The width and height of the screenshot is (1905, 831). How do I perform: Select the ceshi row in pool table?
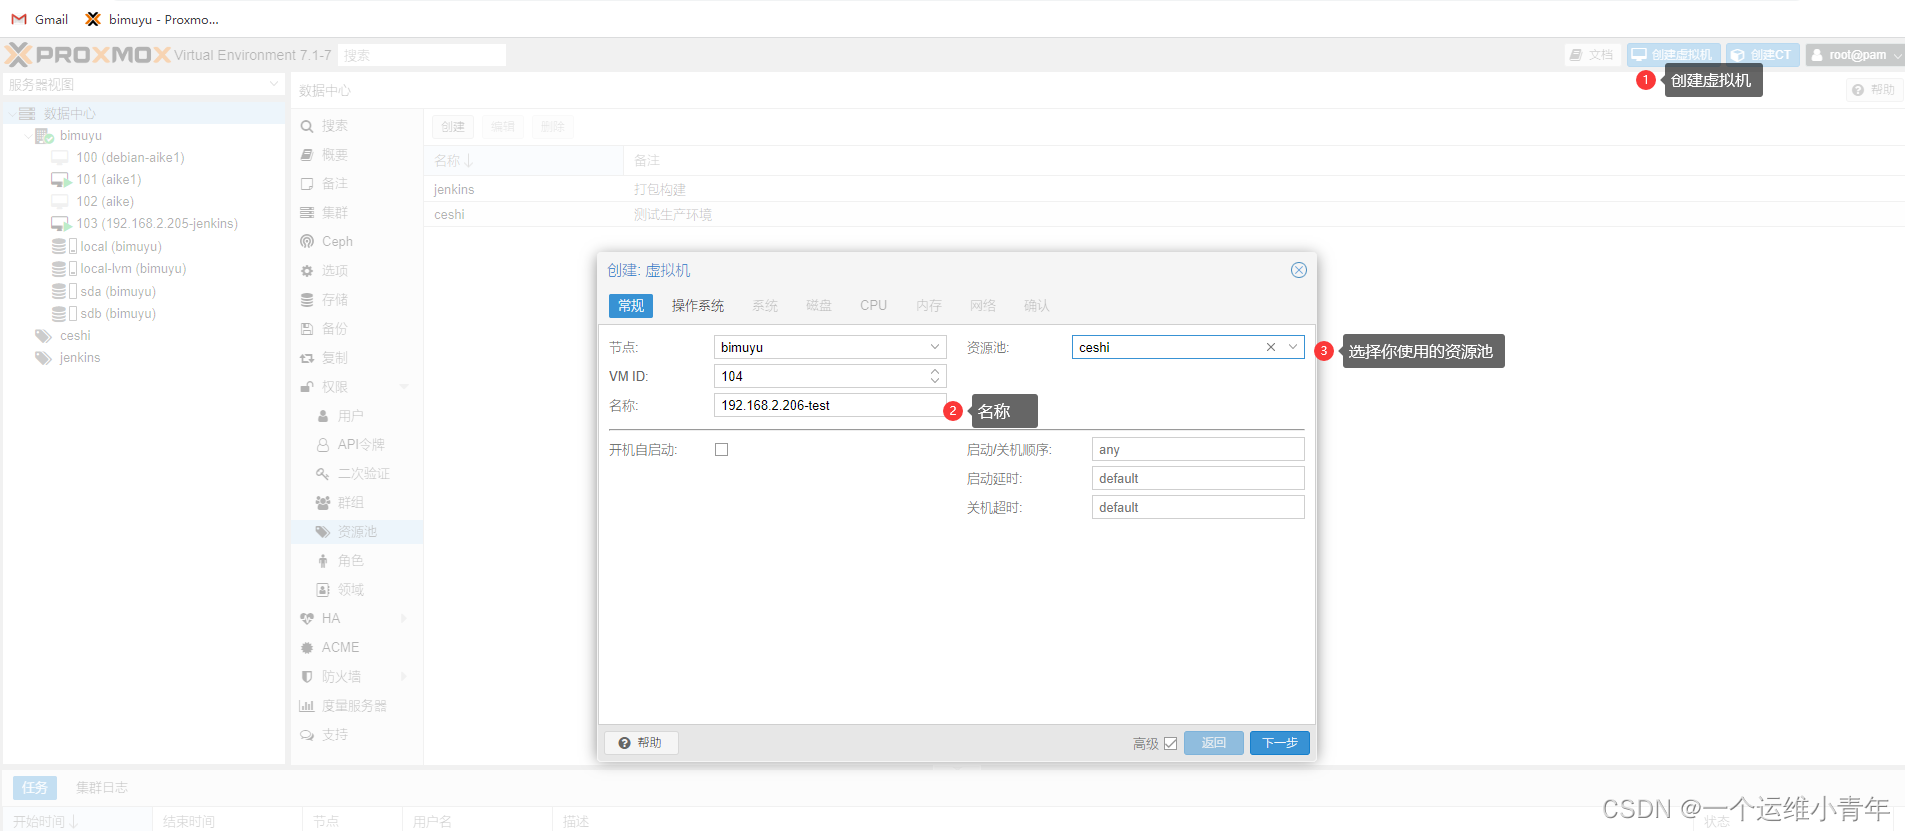1164,214
